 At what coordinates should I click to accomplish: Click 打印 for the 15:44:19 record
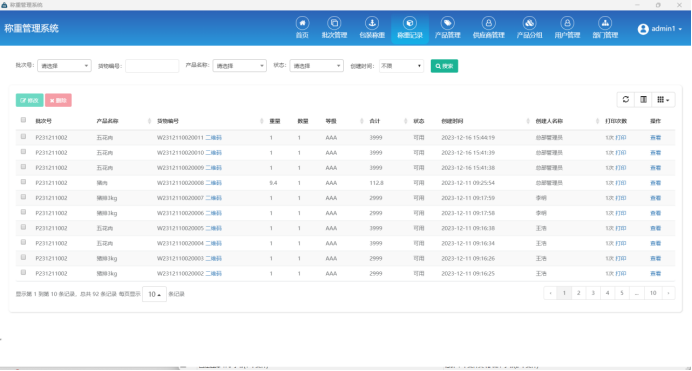pos(621,138)
